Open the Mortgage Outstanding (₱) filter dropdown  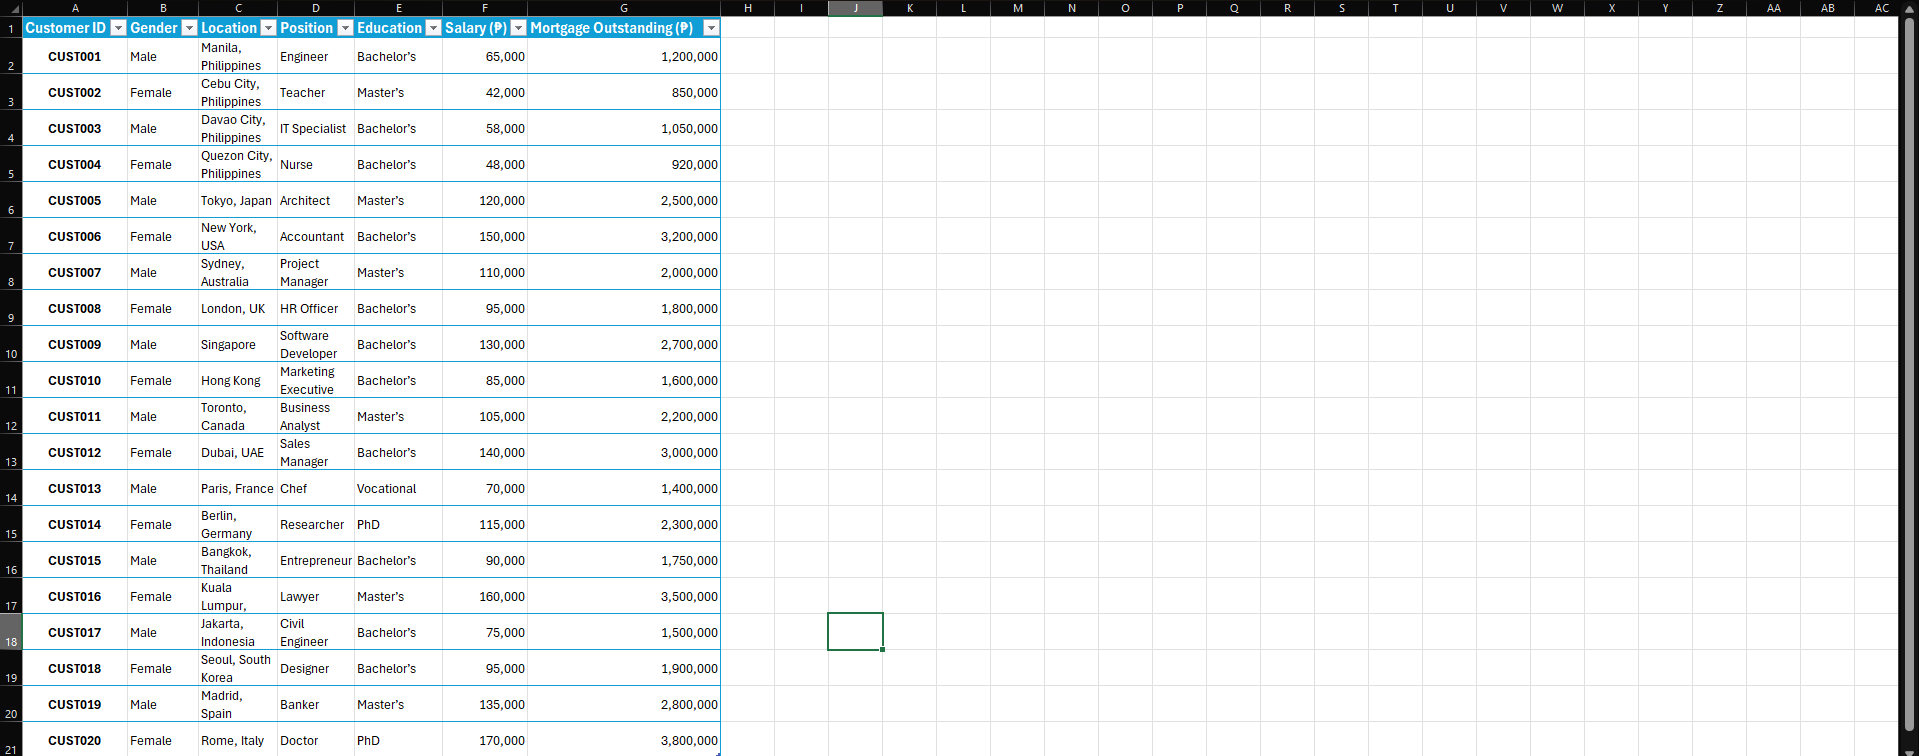[711, 28]
